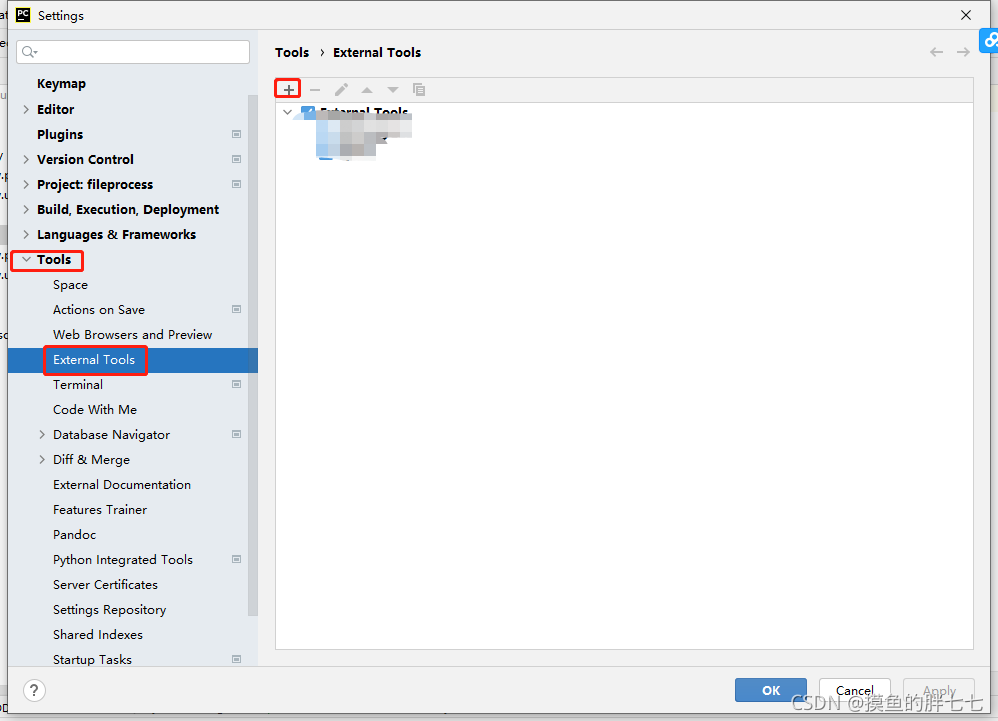Click the Cancel button
Viewport: 998px width, 721px height.
pos(854,690)
